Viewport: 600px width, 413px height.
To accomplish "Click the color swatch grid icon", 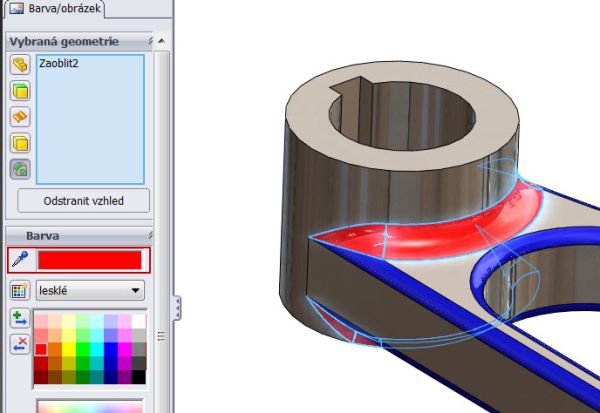I will pyautogui.click(x=20, y=291).
